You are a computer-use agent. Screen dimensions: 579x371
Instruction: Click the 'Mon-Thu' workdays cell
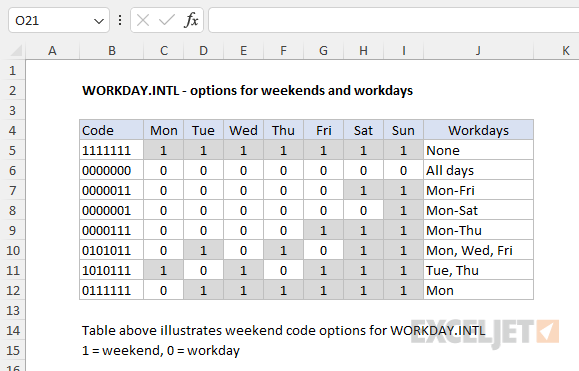479,230
